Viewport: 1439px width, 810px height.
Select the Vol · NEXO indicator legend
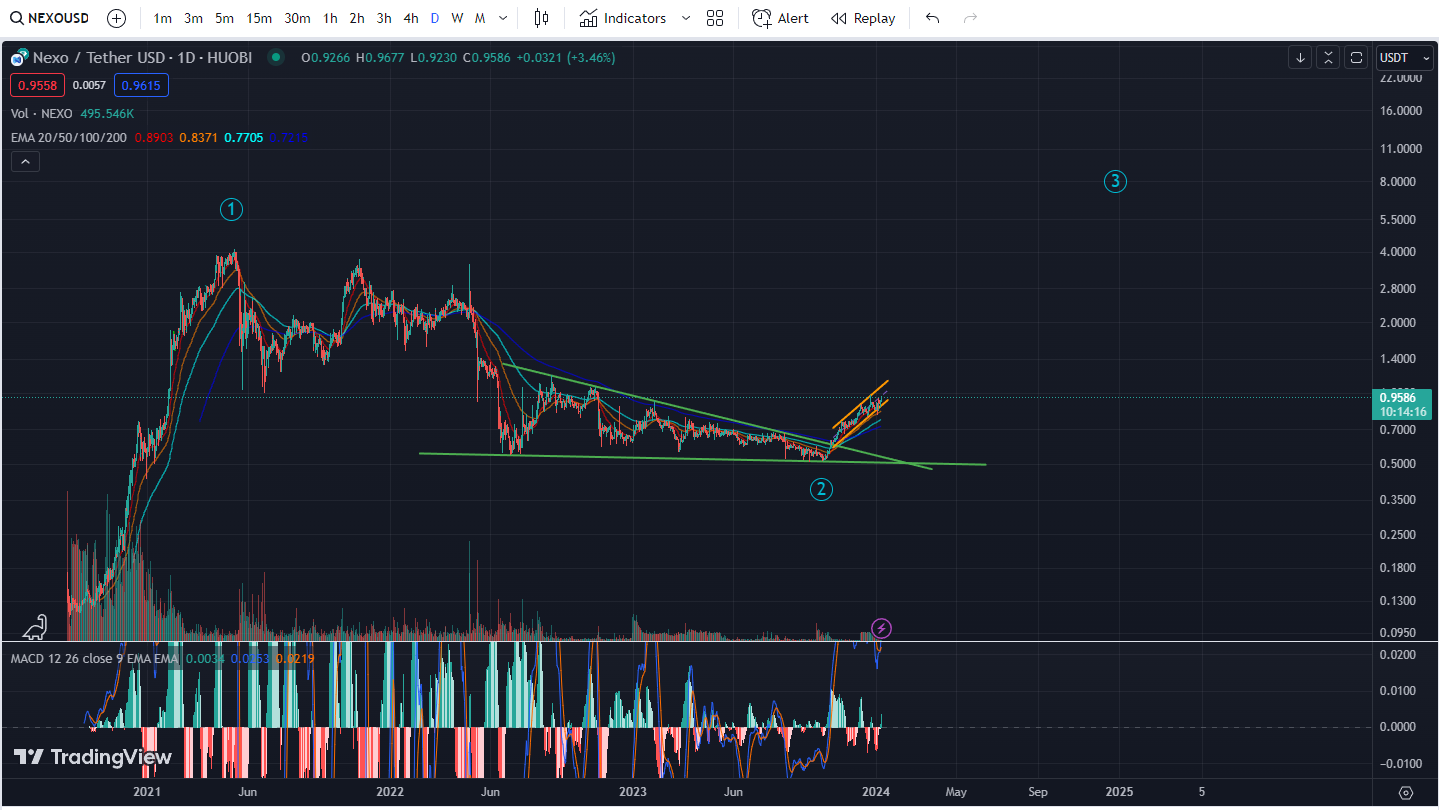pos(42,114)
